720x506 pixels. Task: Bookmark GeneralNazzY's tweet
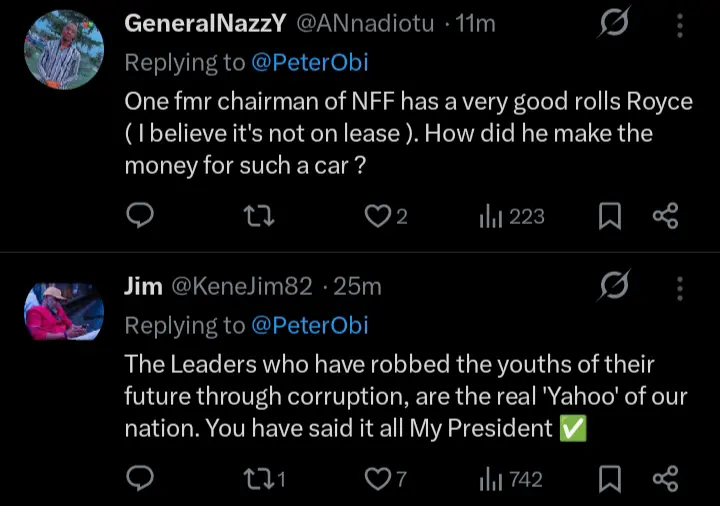point(610,215)
